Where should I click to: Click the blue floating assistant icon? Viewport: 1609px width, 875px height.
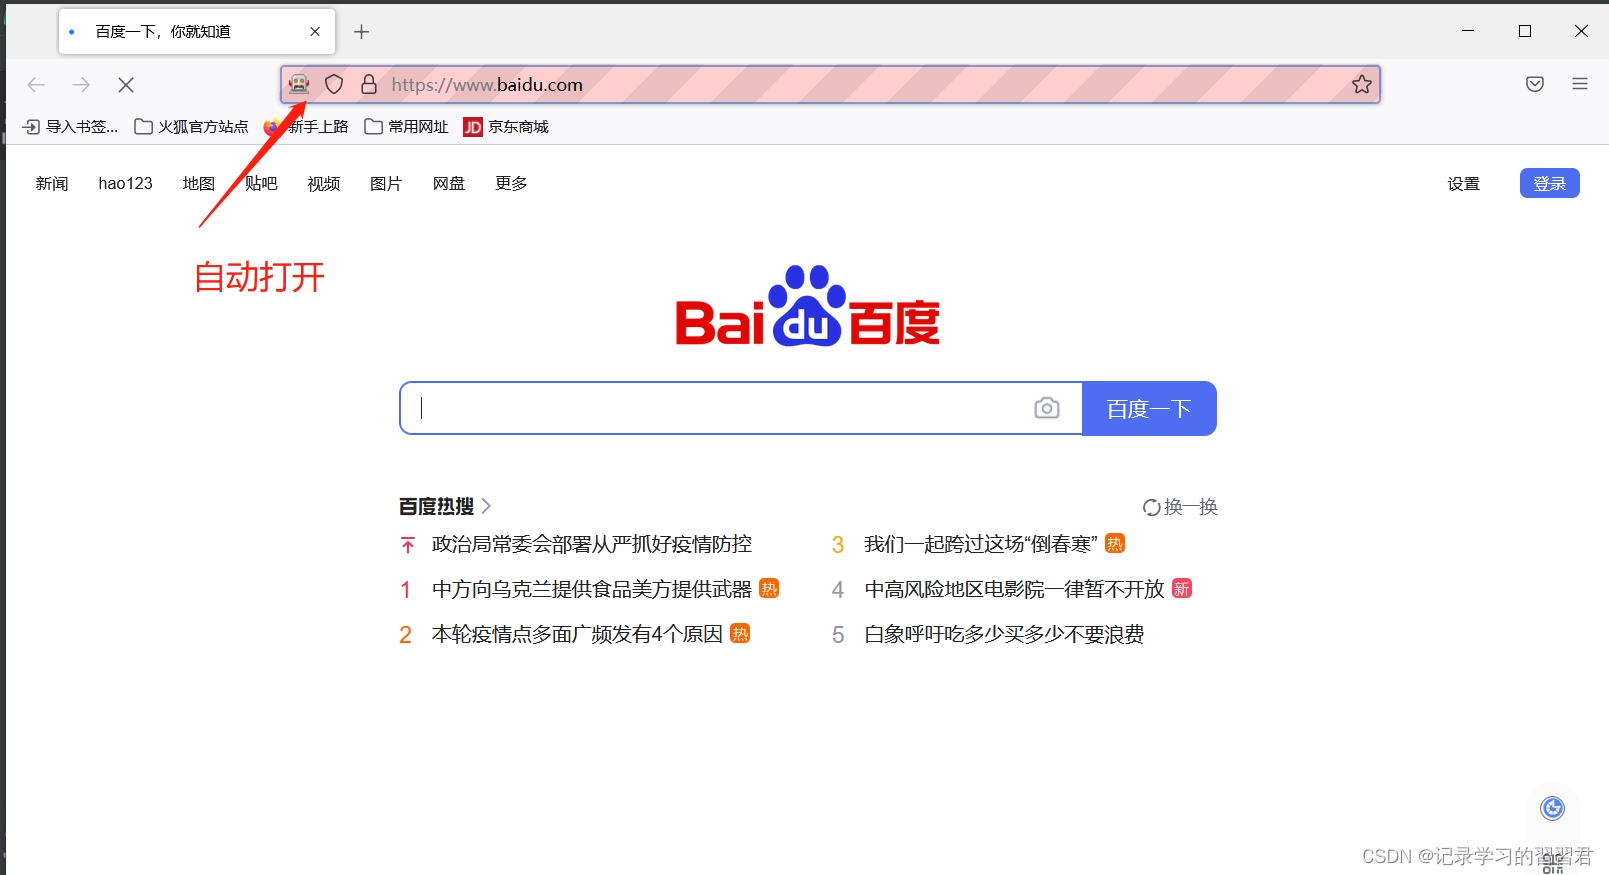tap(1553, 808)
